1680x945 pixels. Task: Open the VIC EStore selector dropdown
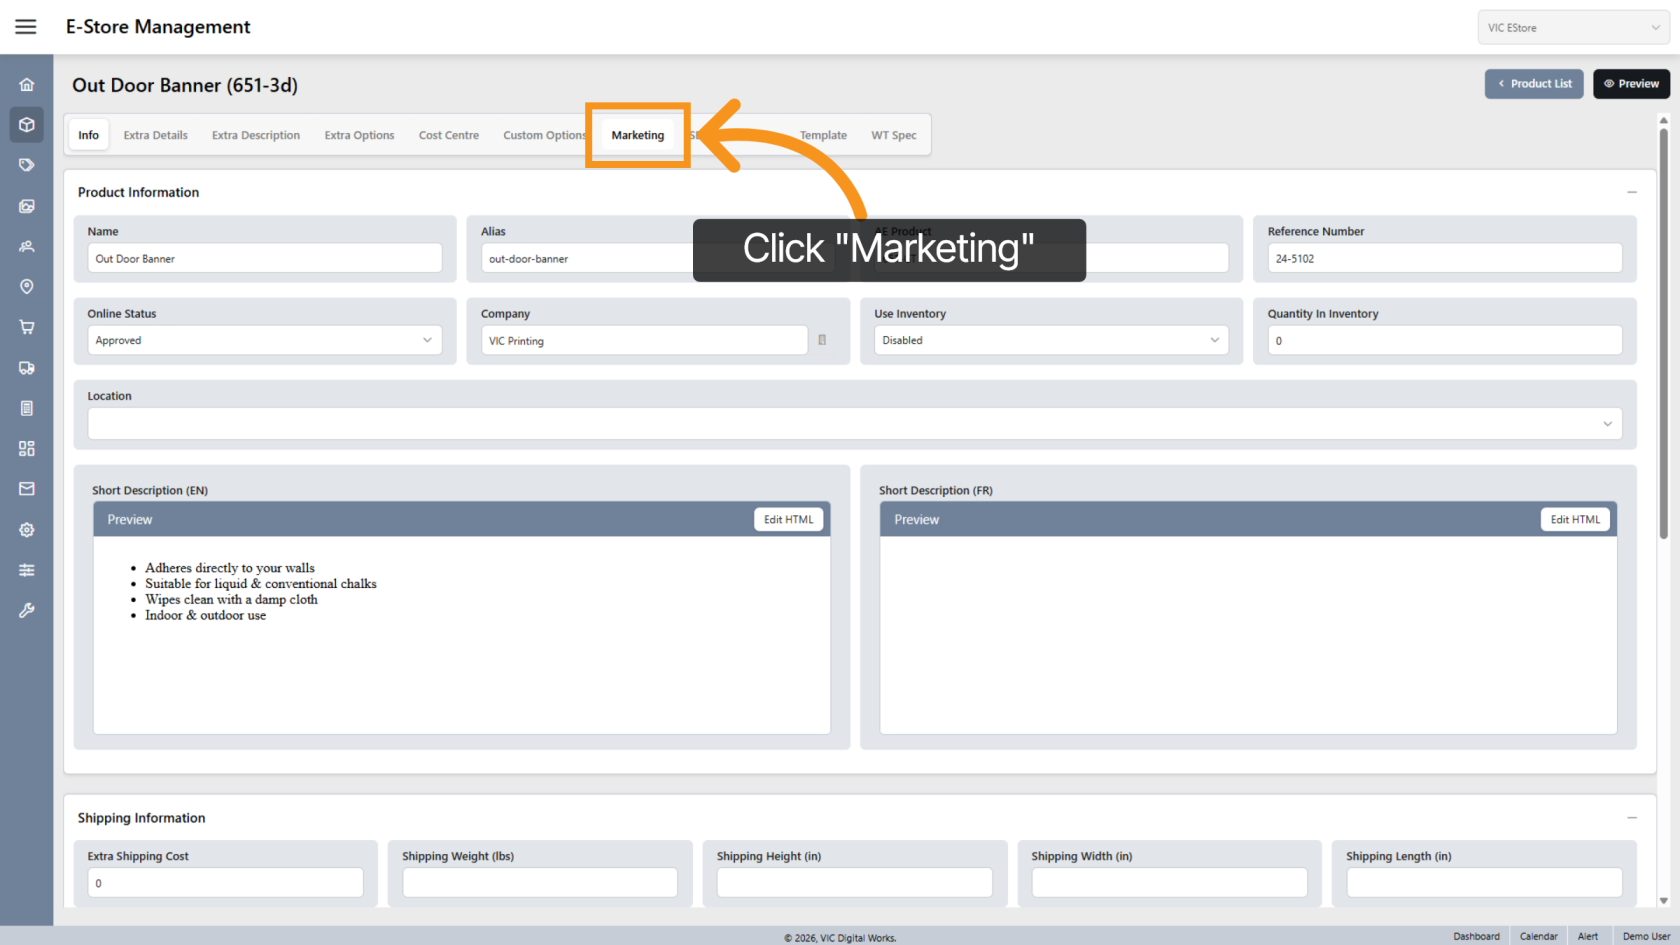[x=1572, y=28]
